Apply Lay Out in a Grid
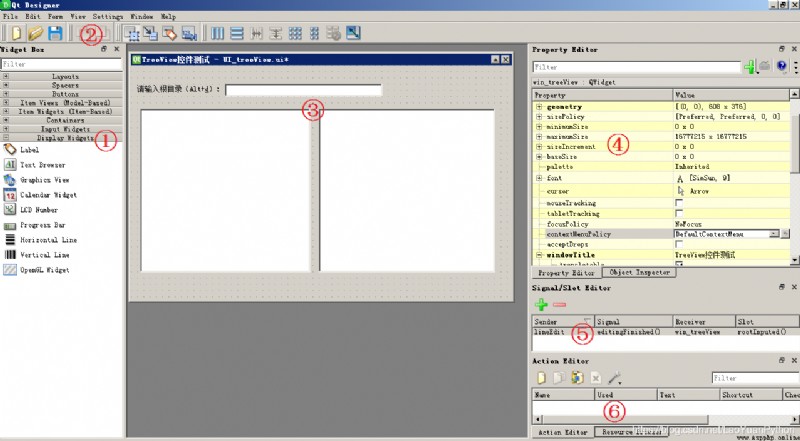Image resolution: width=800 pixels, height=441 pixels. tap(295, 34)
